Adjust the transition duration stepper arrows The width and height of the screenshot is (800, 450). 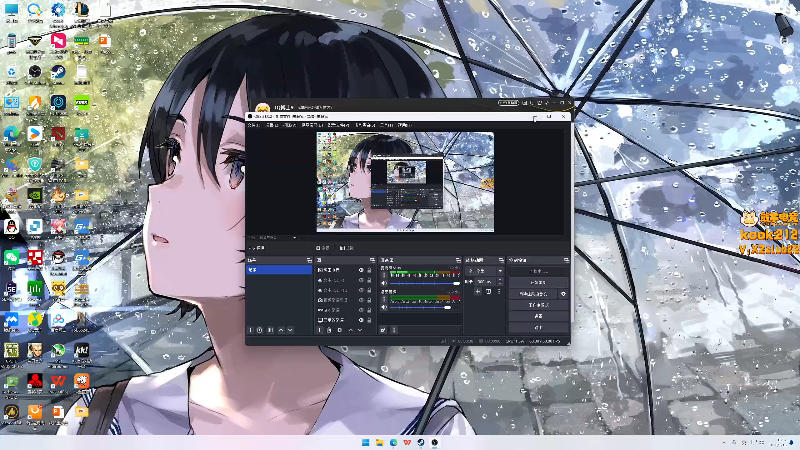pos(500,282)
